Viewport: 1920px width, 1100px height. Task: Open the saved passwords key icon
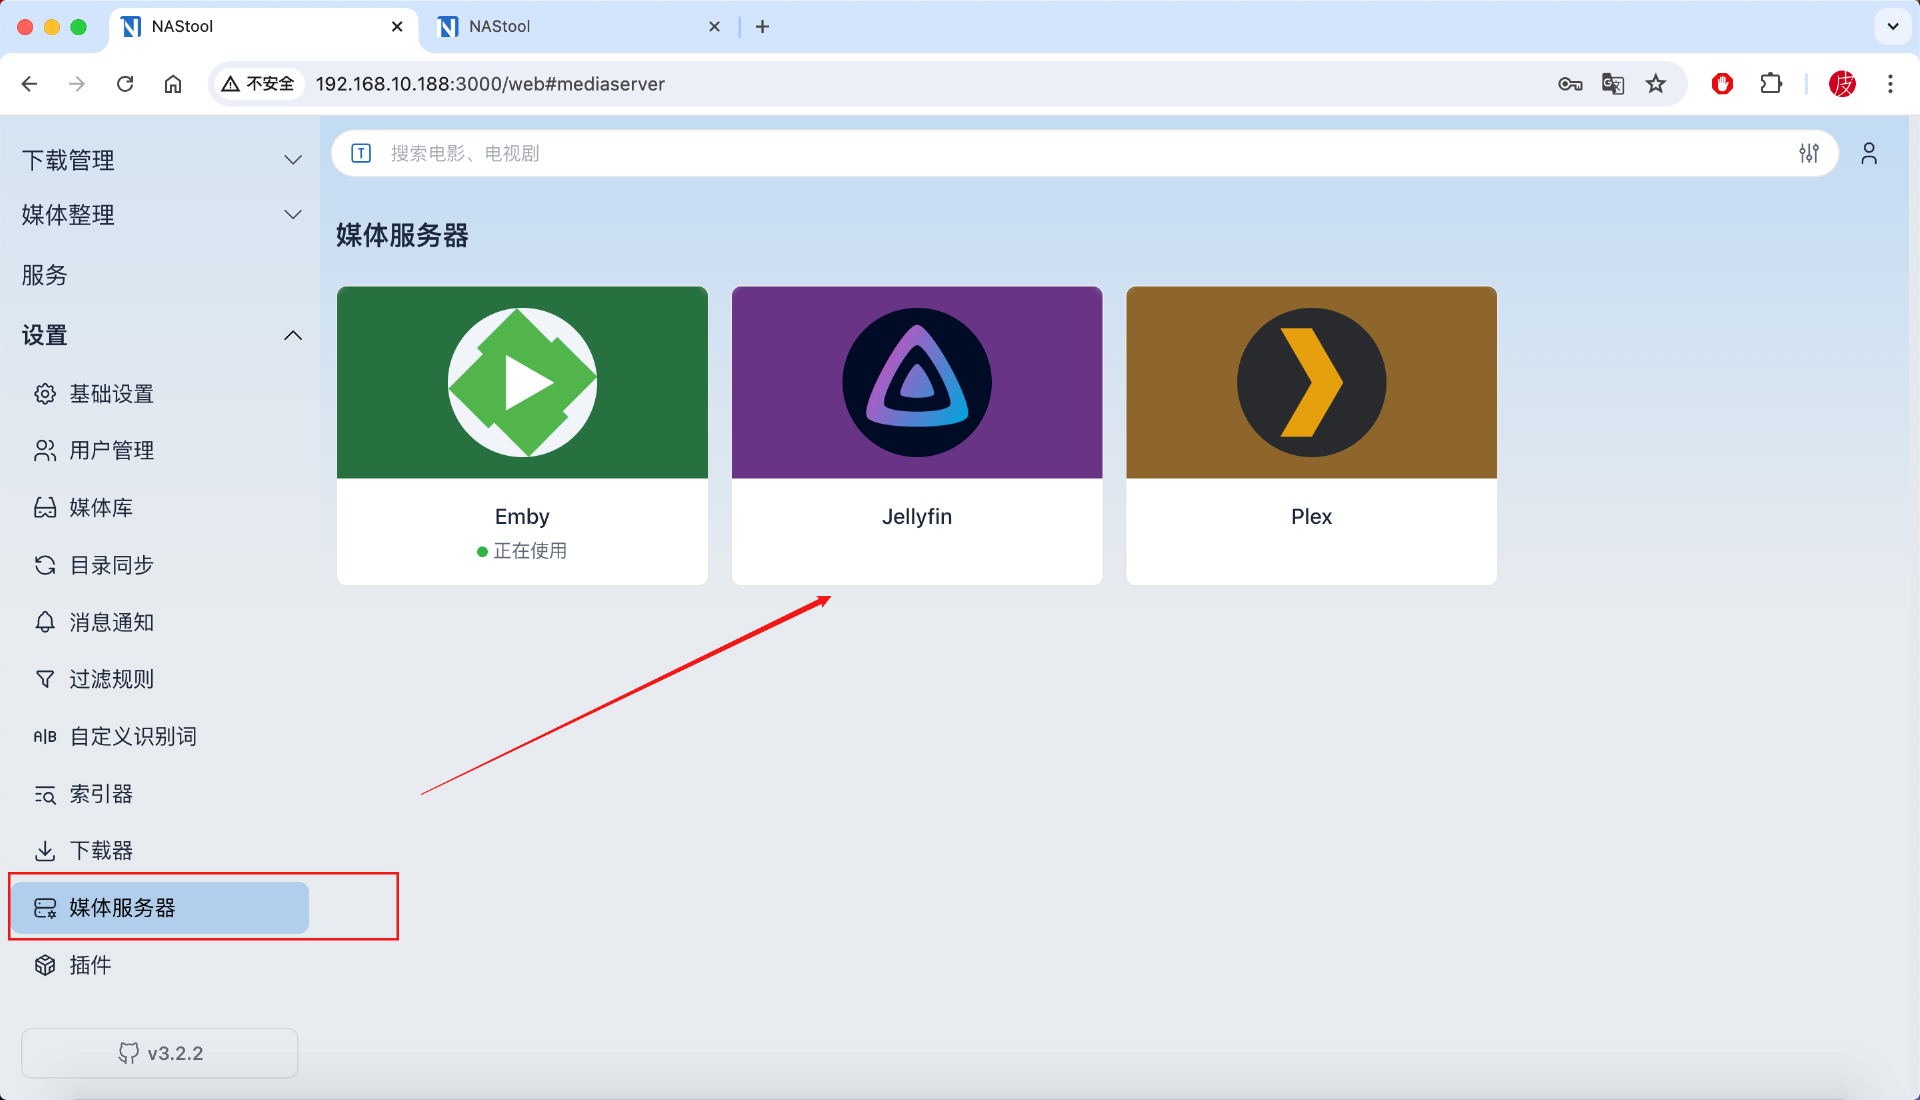[x=1570, y=84]
